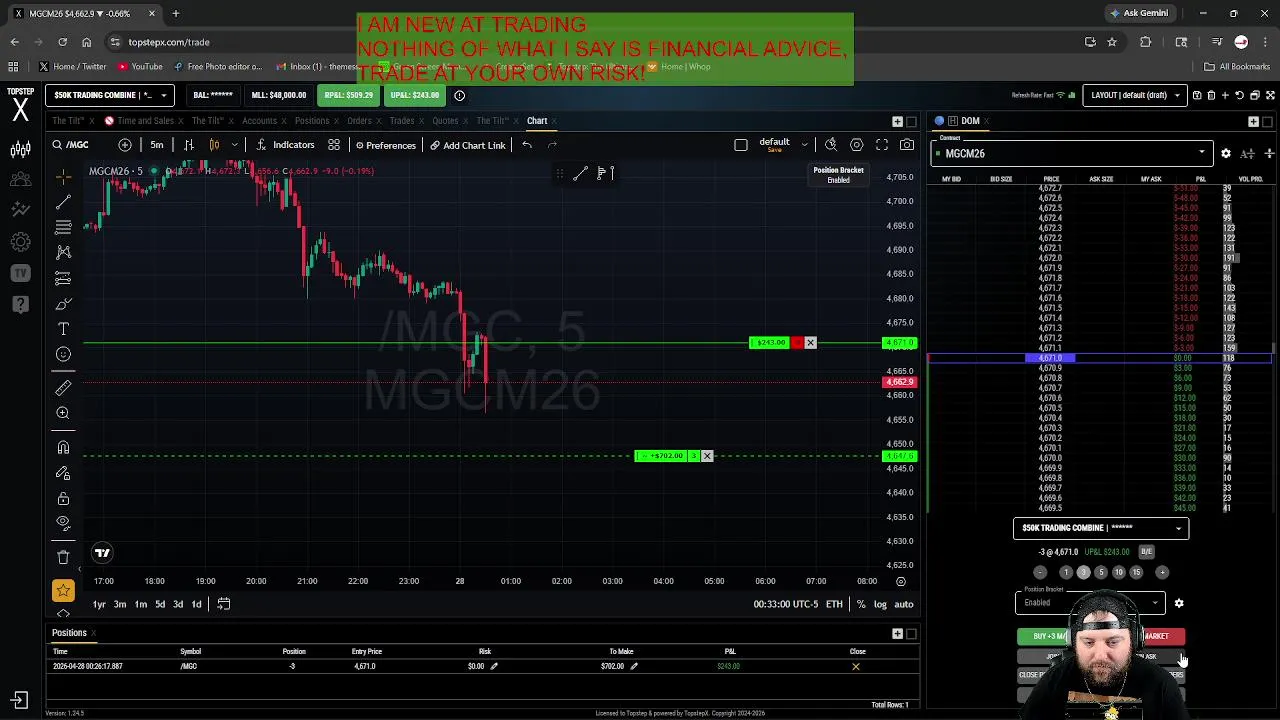This screenshot has height=720, width=1280.
Task: Add new layout plus icon
Action: pos(1225,95)
